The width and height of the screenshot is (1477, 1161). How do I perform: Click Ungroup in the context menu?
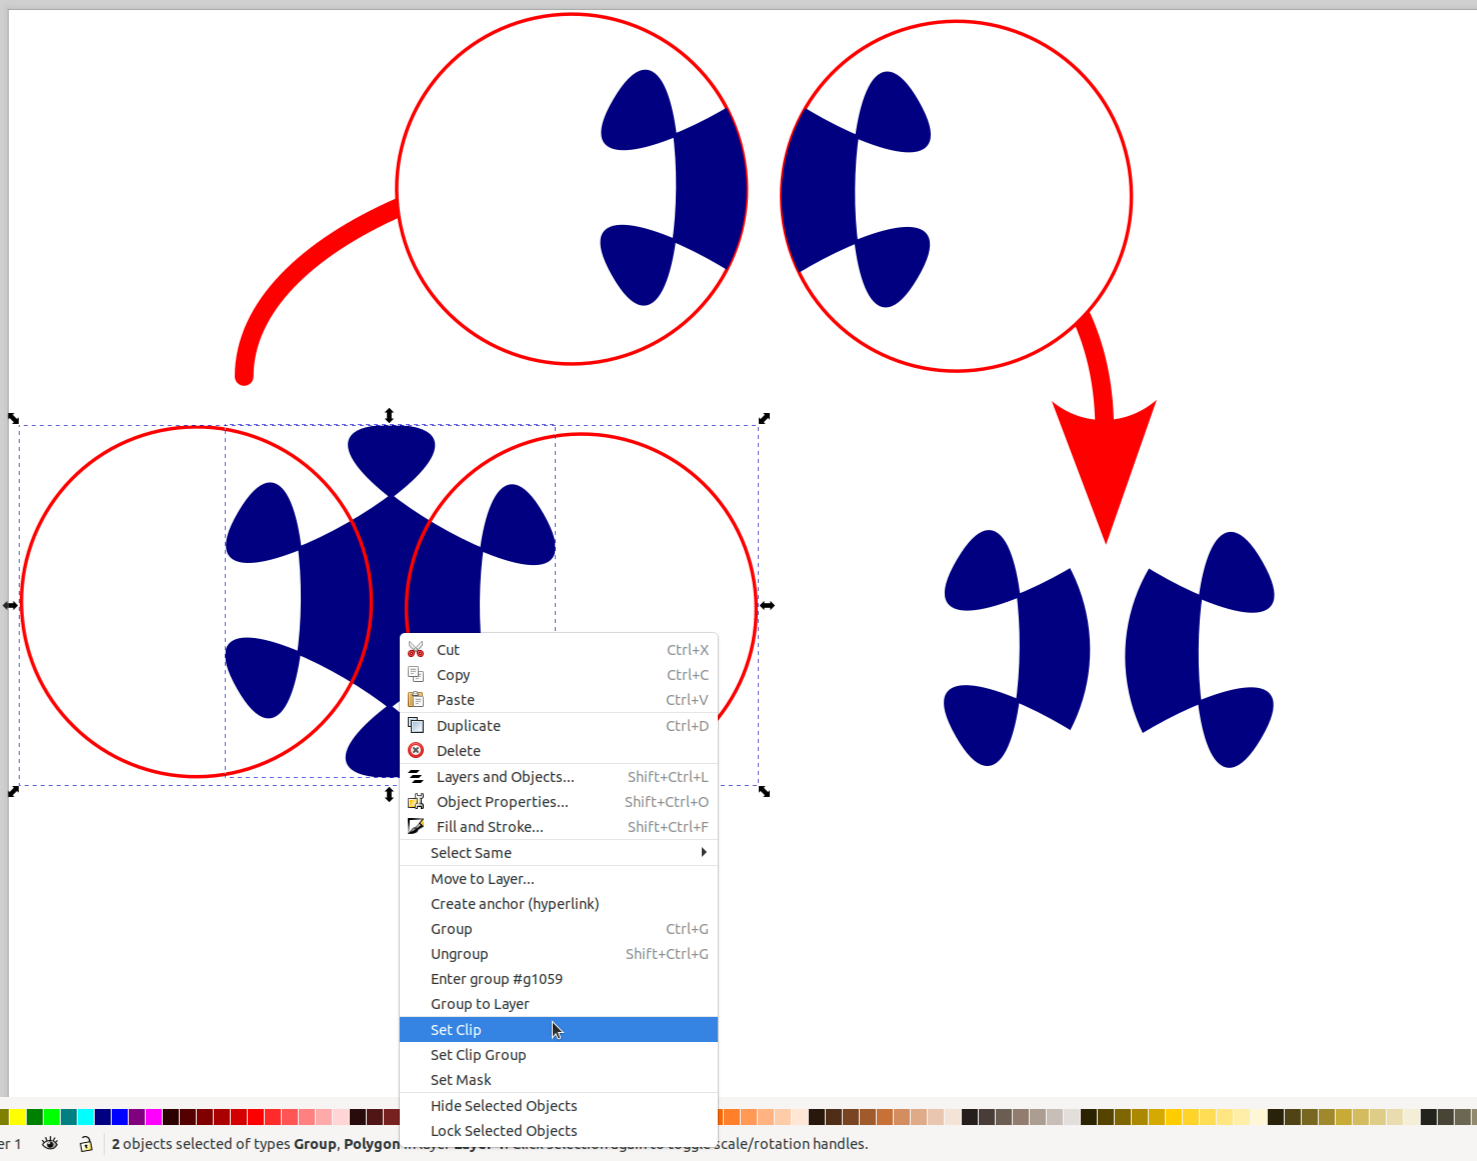click(x=558, y=954)
